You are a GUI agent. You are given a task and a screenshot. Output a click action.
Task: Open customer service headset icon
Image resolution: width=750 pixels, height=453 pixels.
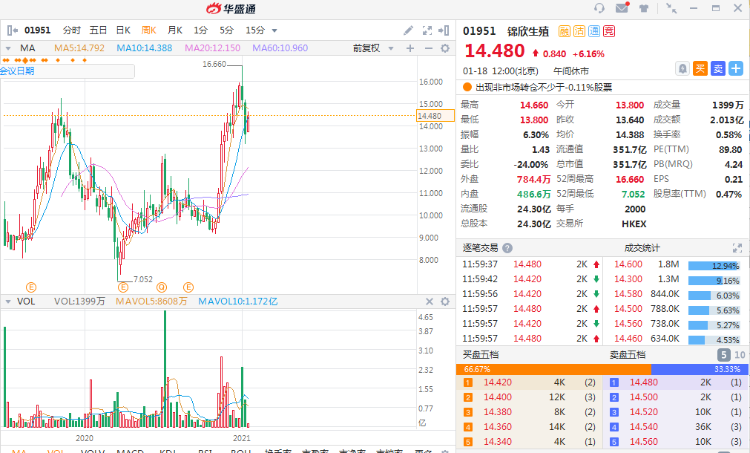[x=599, y=8]
